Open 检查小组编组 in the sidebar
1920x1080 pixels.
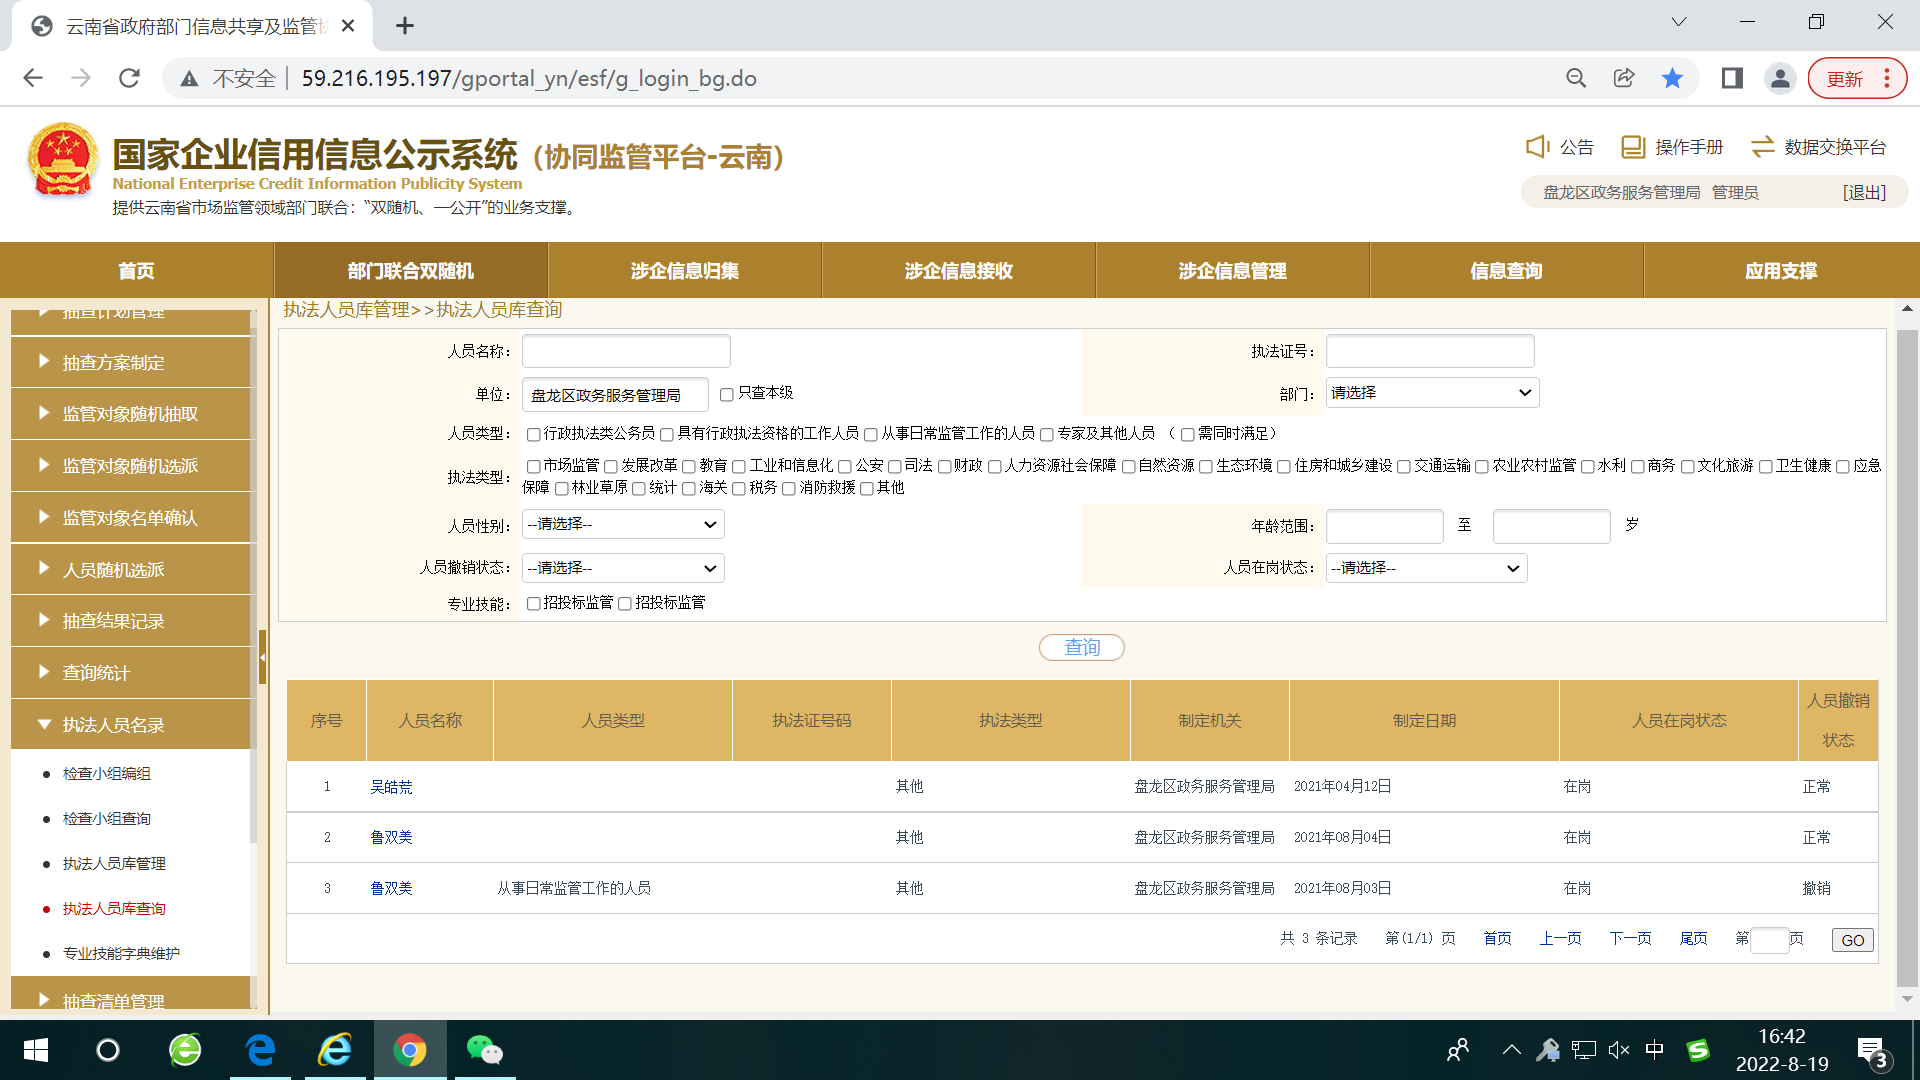[x=107, y=773]
